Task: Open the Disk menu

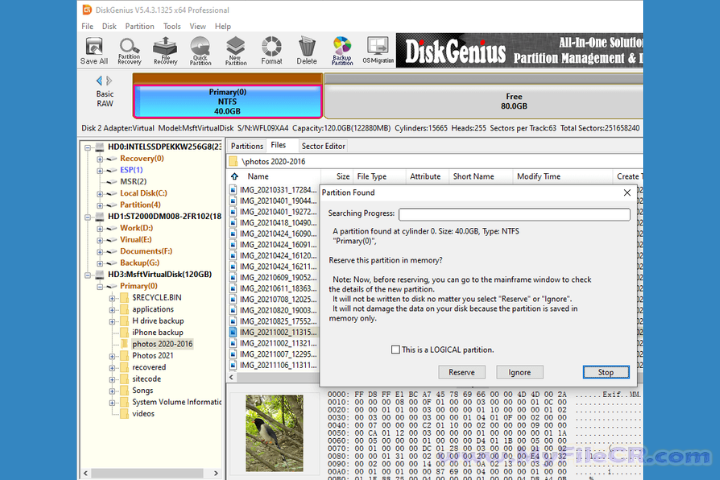Action: 109,26
